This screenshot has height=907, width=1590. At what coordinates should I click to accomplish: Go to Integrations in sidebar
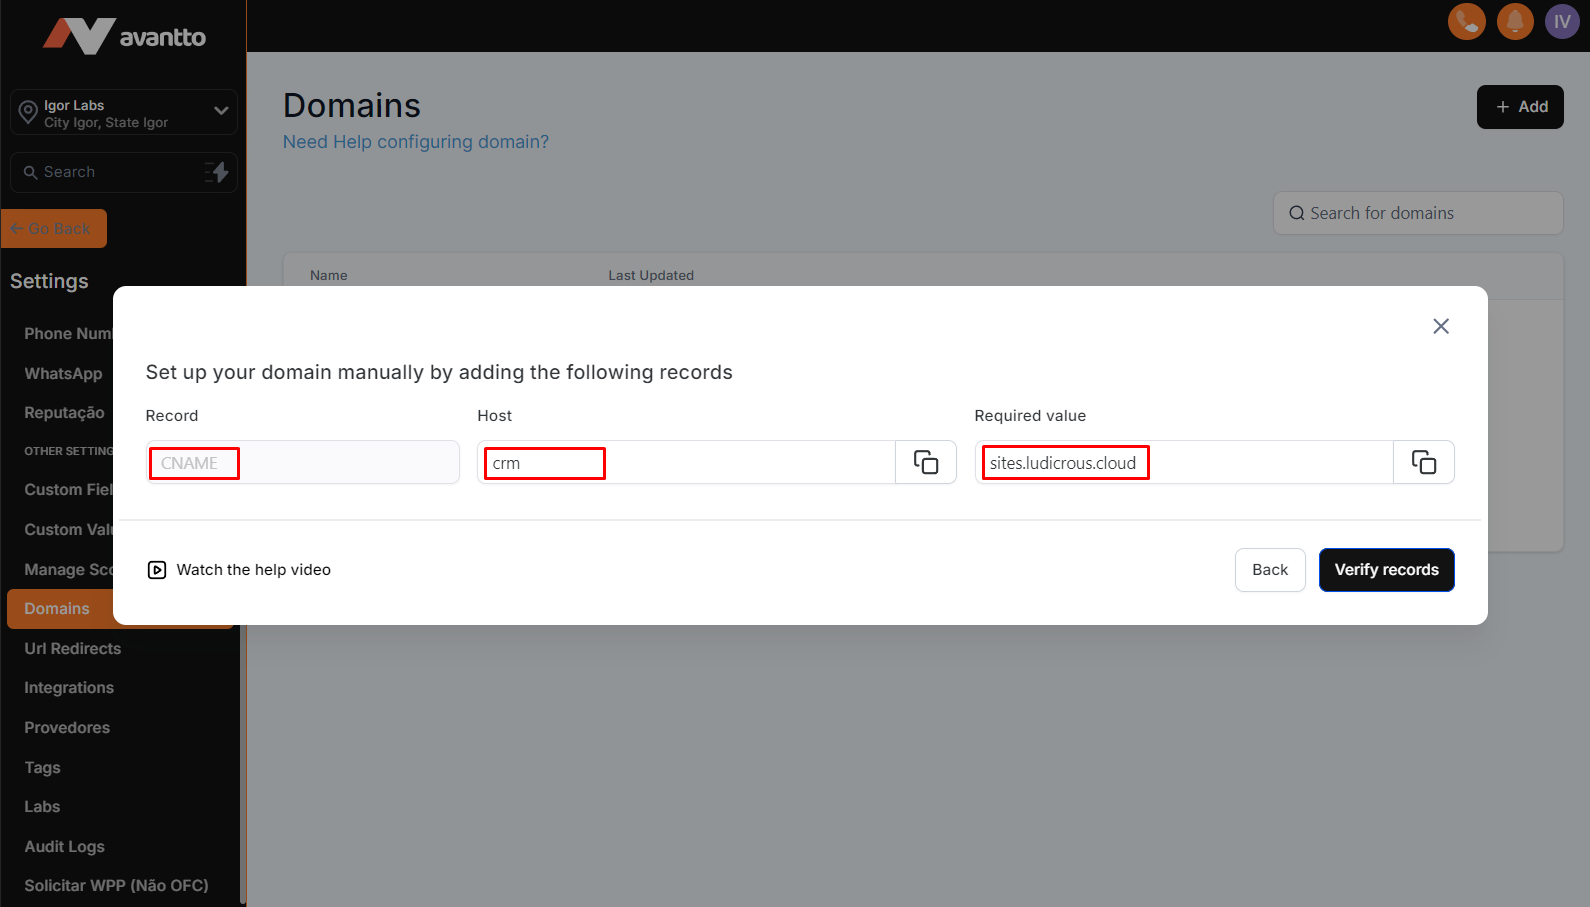click(x=69, y=688)
